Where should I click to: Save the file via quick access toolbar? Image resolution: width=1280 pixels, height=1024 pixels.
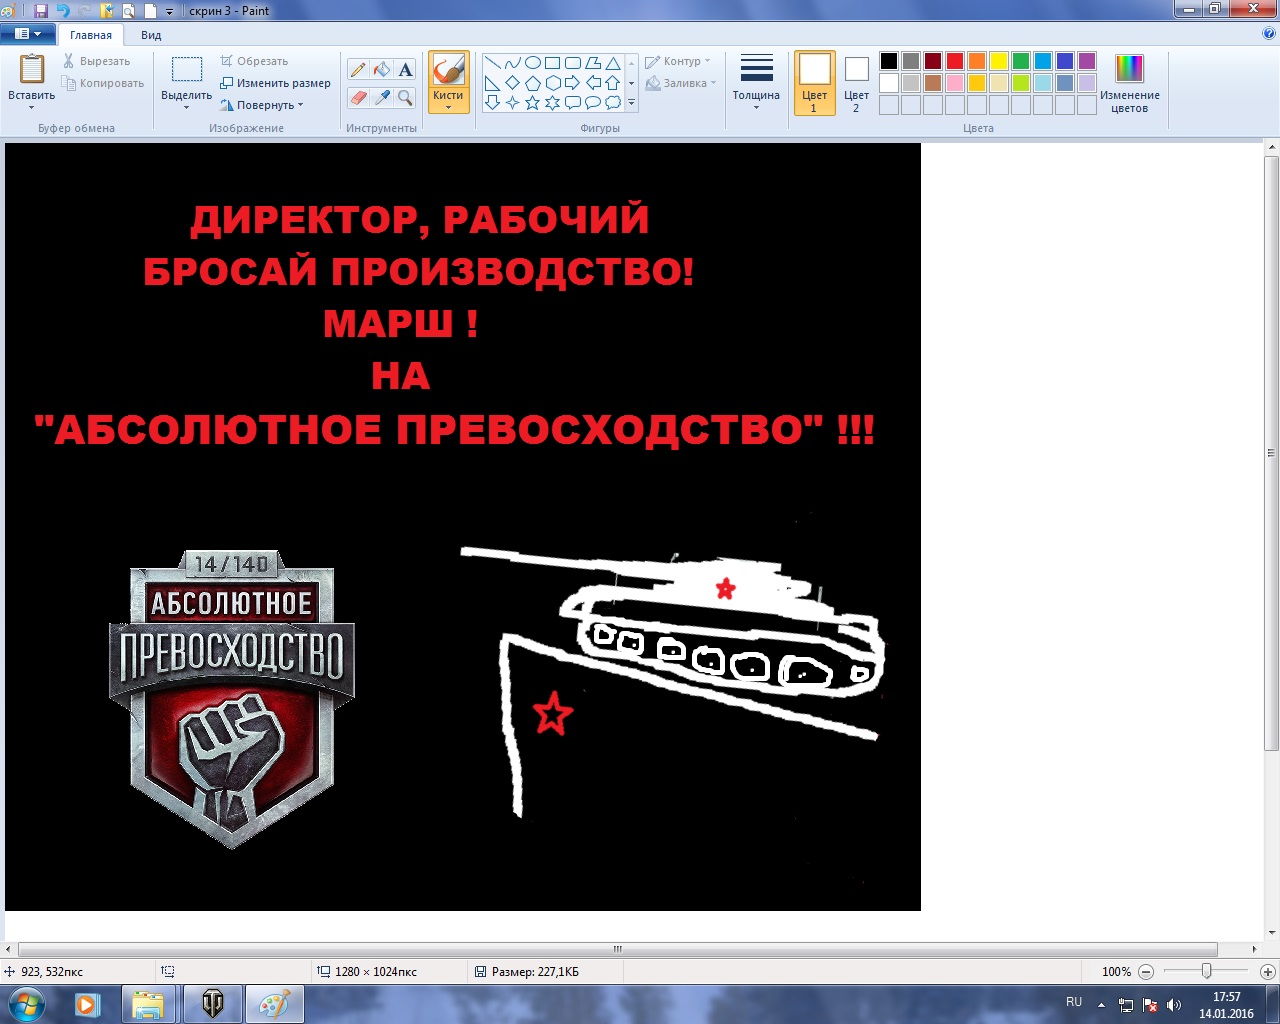[41, 11]
